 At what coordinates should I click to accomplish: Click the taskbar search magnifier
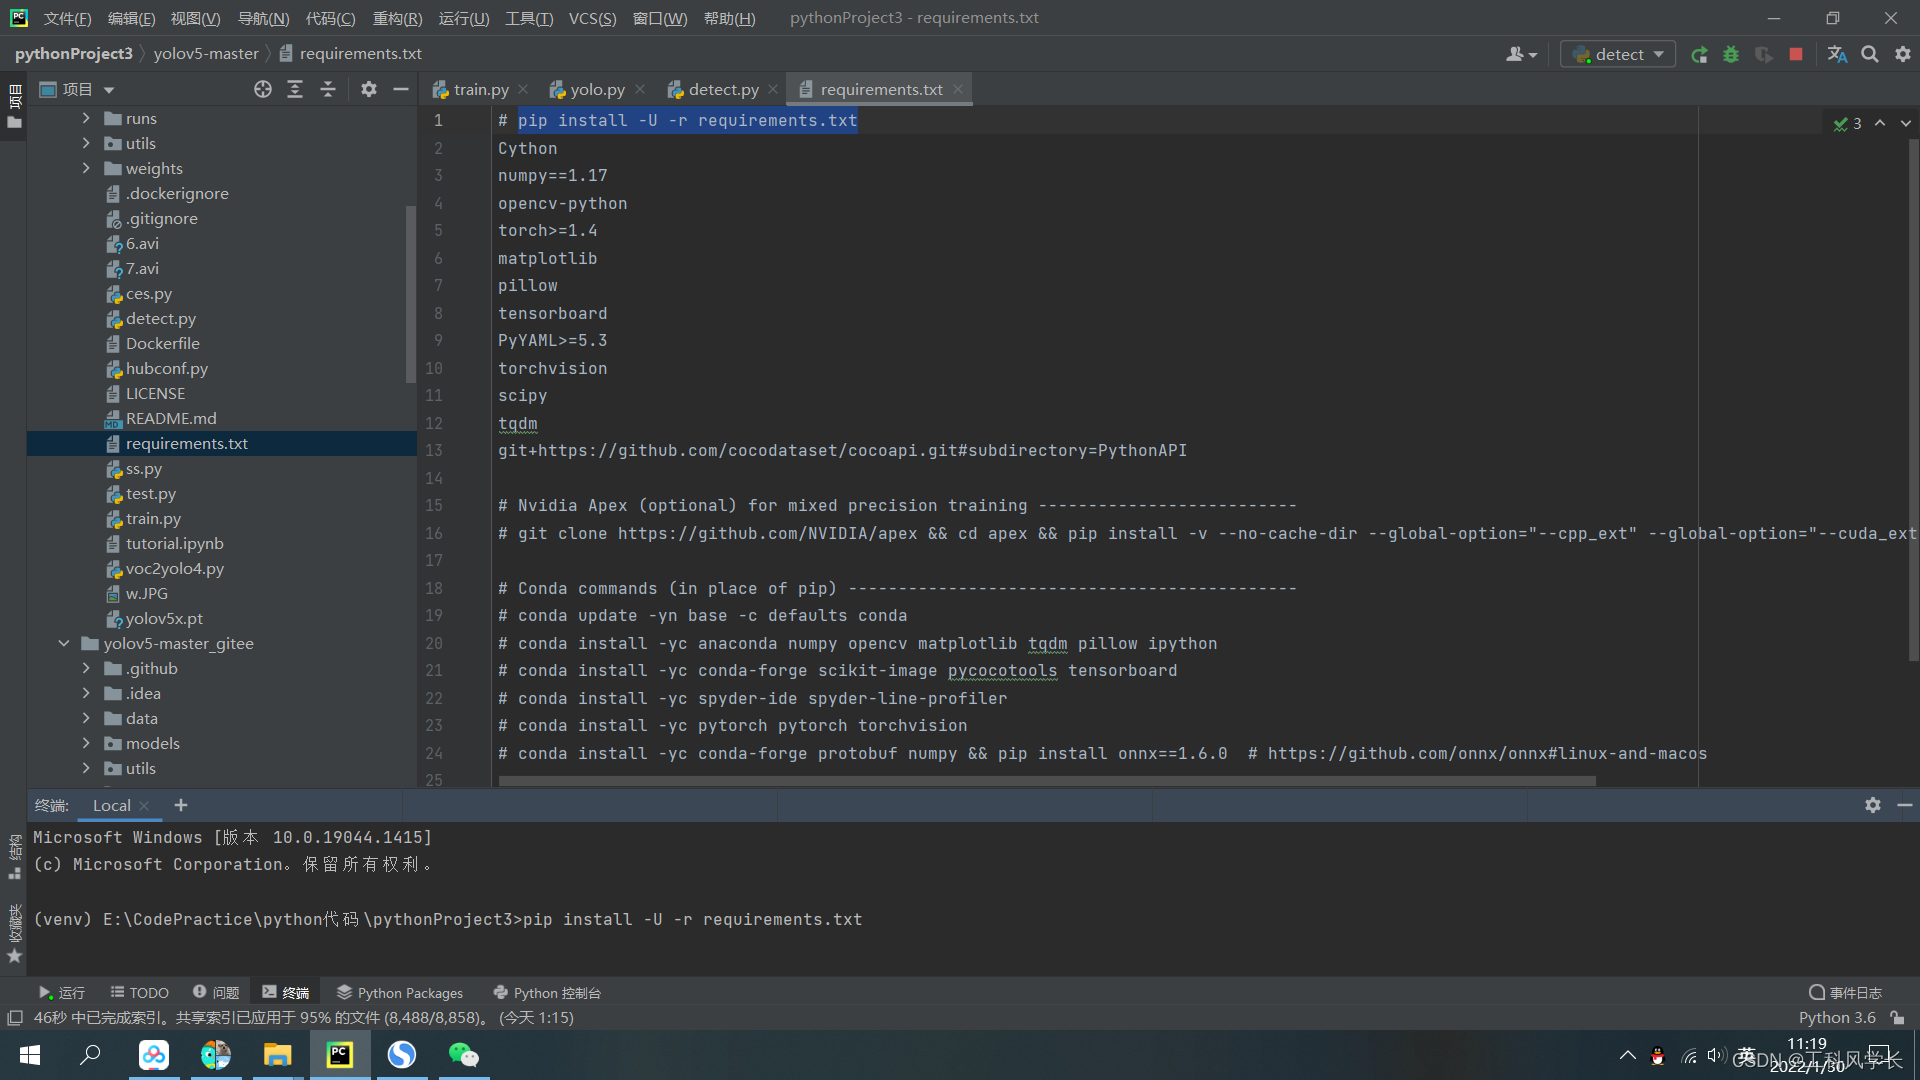point(91,1055)
